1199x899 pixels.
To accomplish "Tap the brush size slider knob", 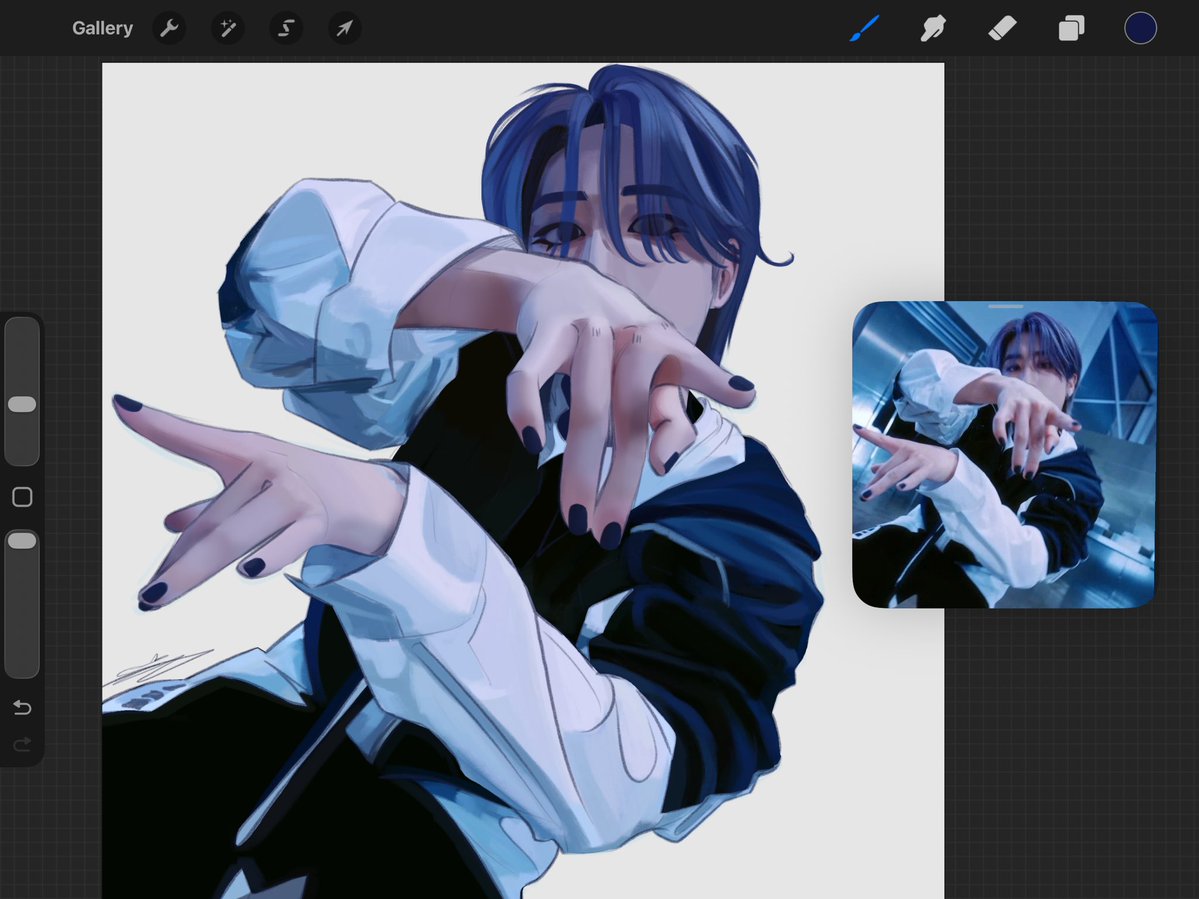I will pos(22,403).
